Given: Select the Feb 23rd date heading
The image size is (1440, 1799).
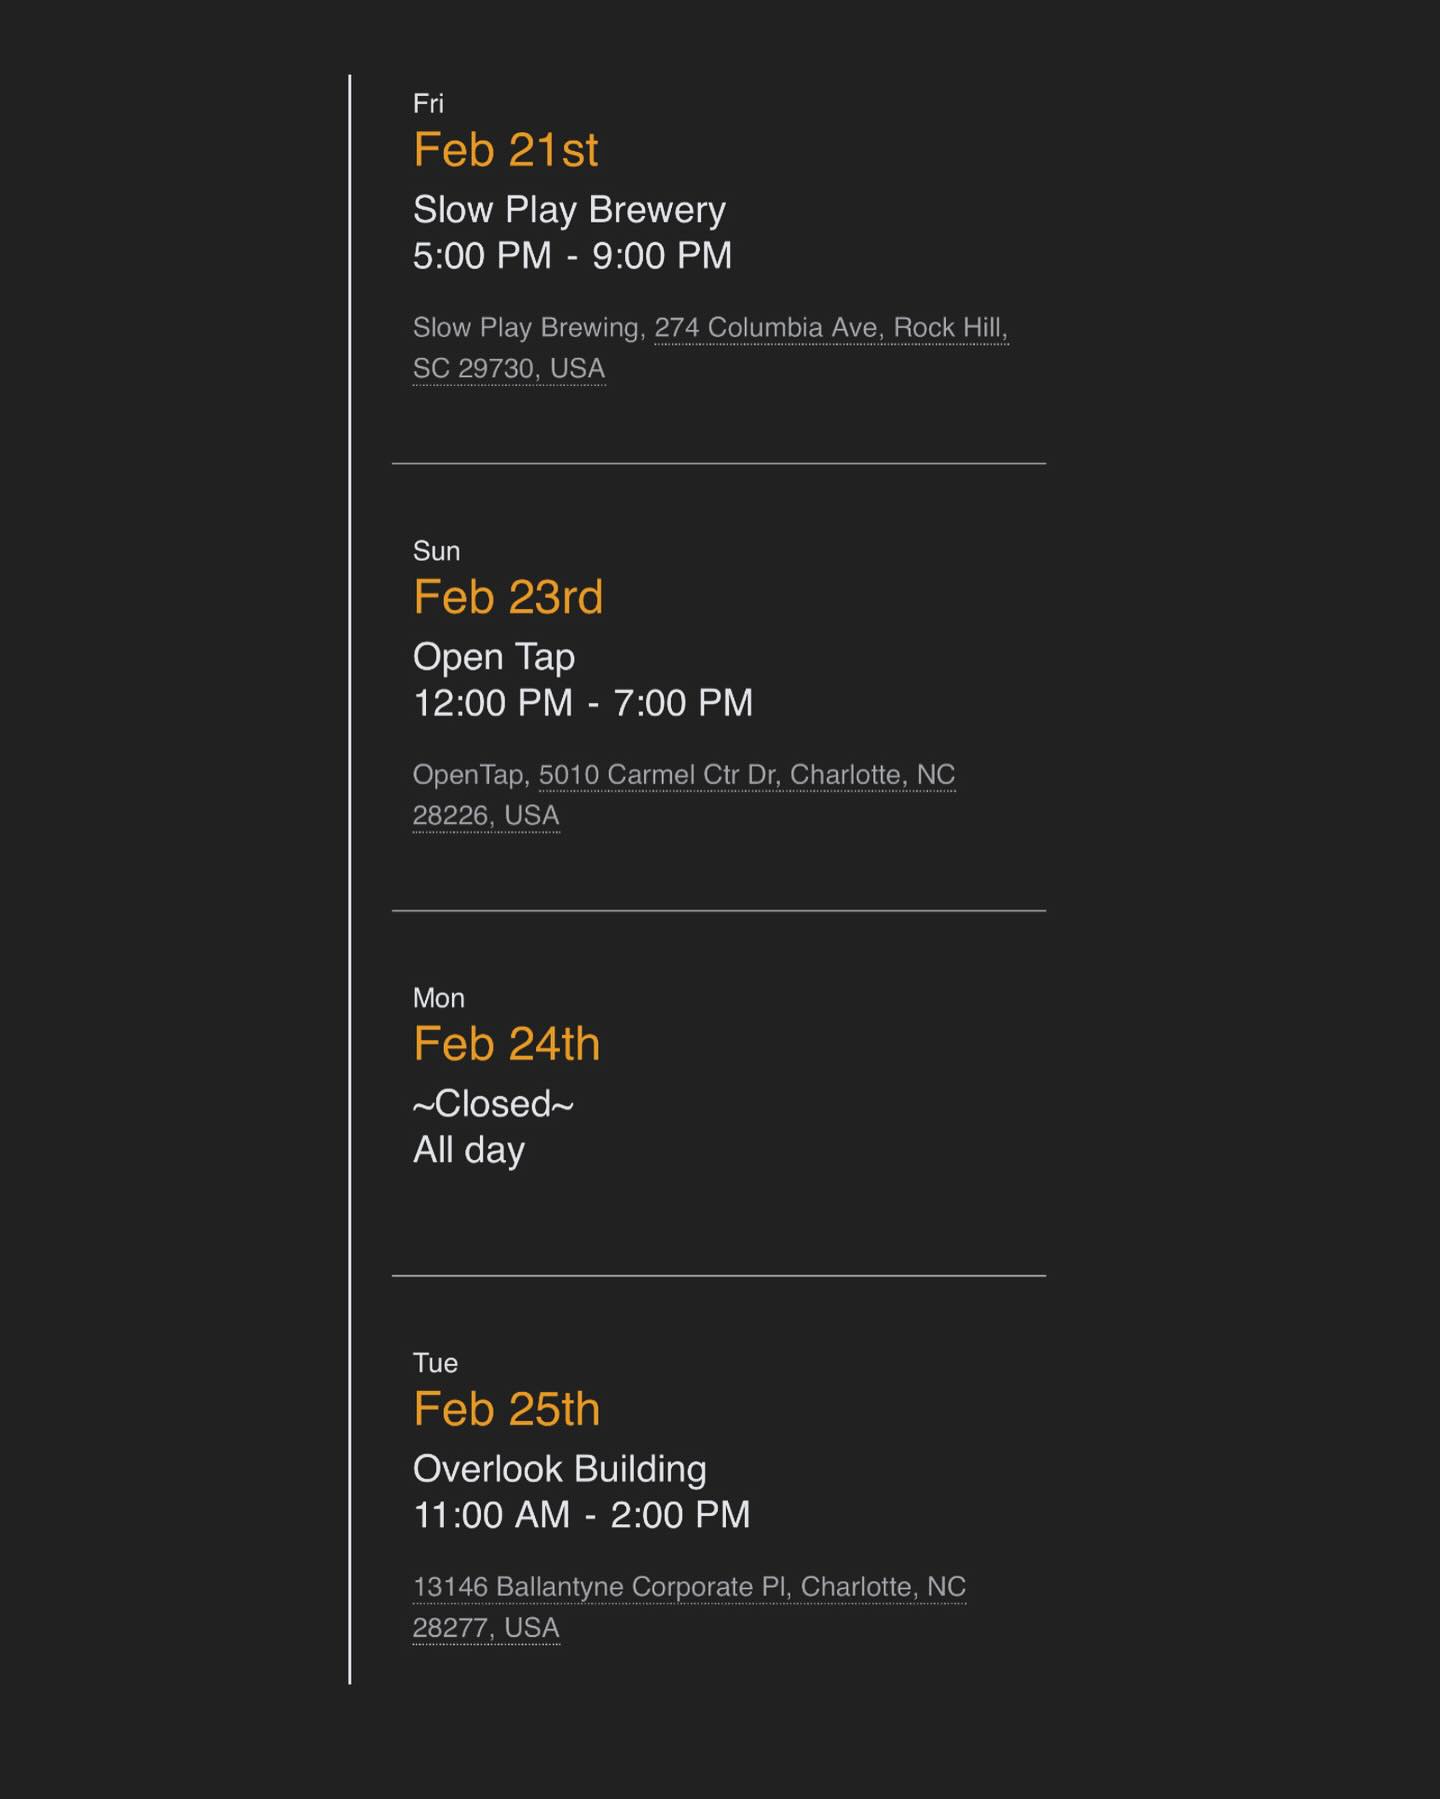Looking at the screenshot, I should [508, 598].
